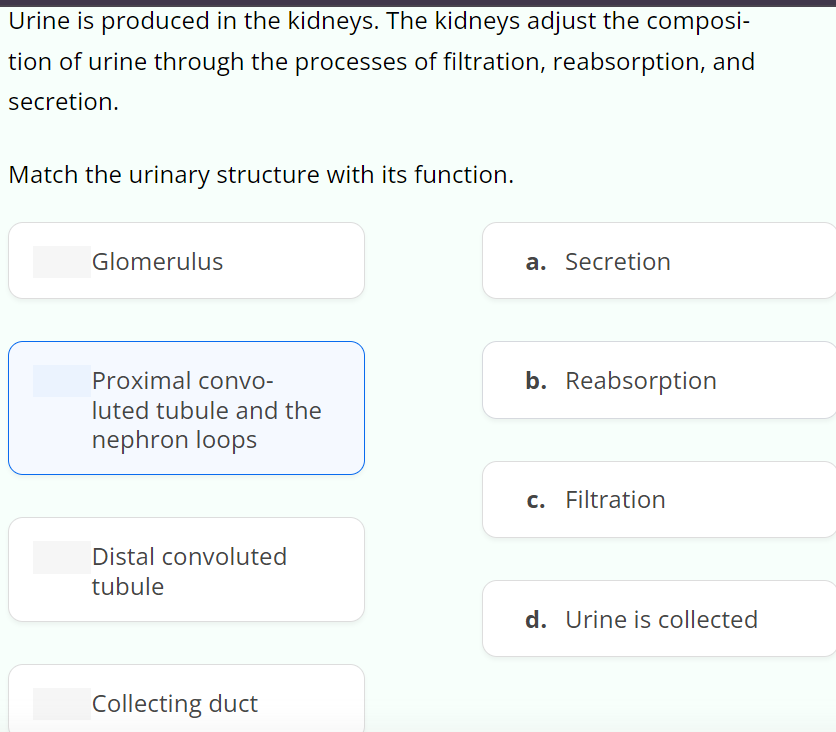
Task: Select the letter d beside Urine is collected
Action: pyautogui.click(x=536, y=618)
